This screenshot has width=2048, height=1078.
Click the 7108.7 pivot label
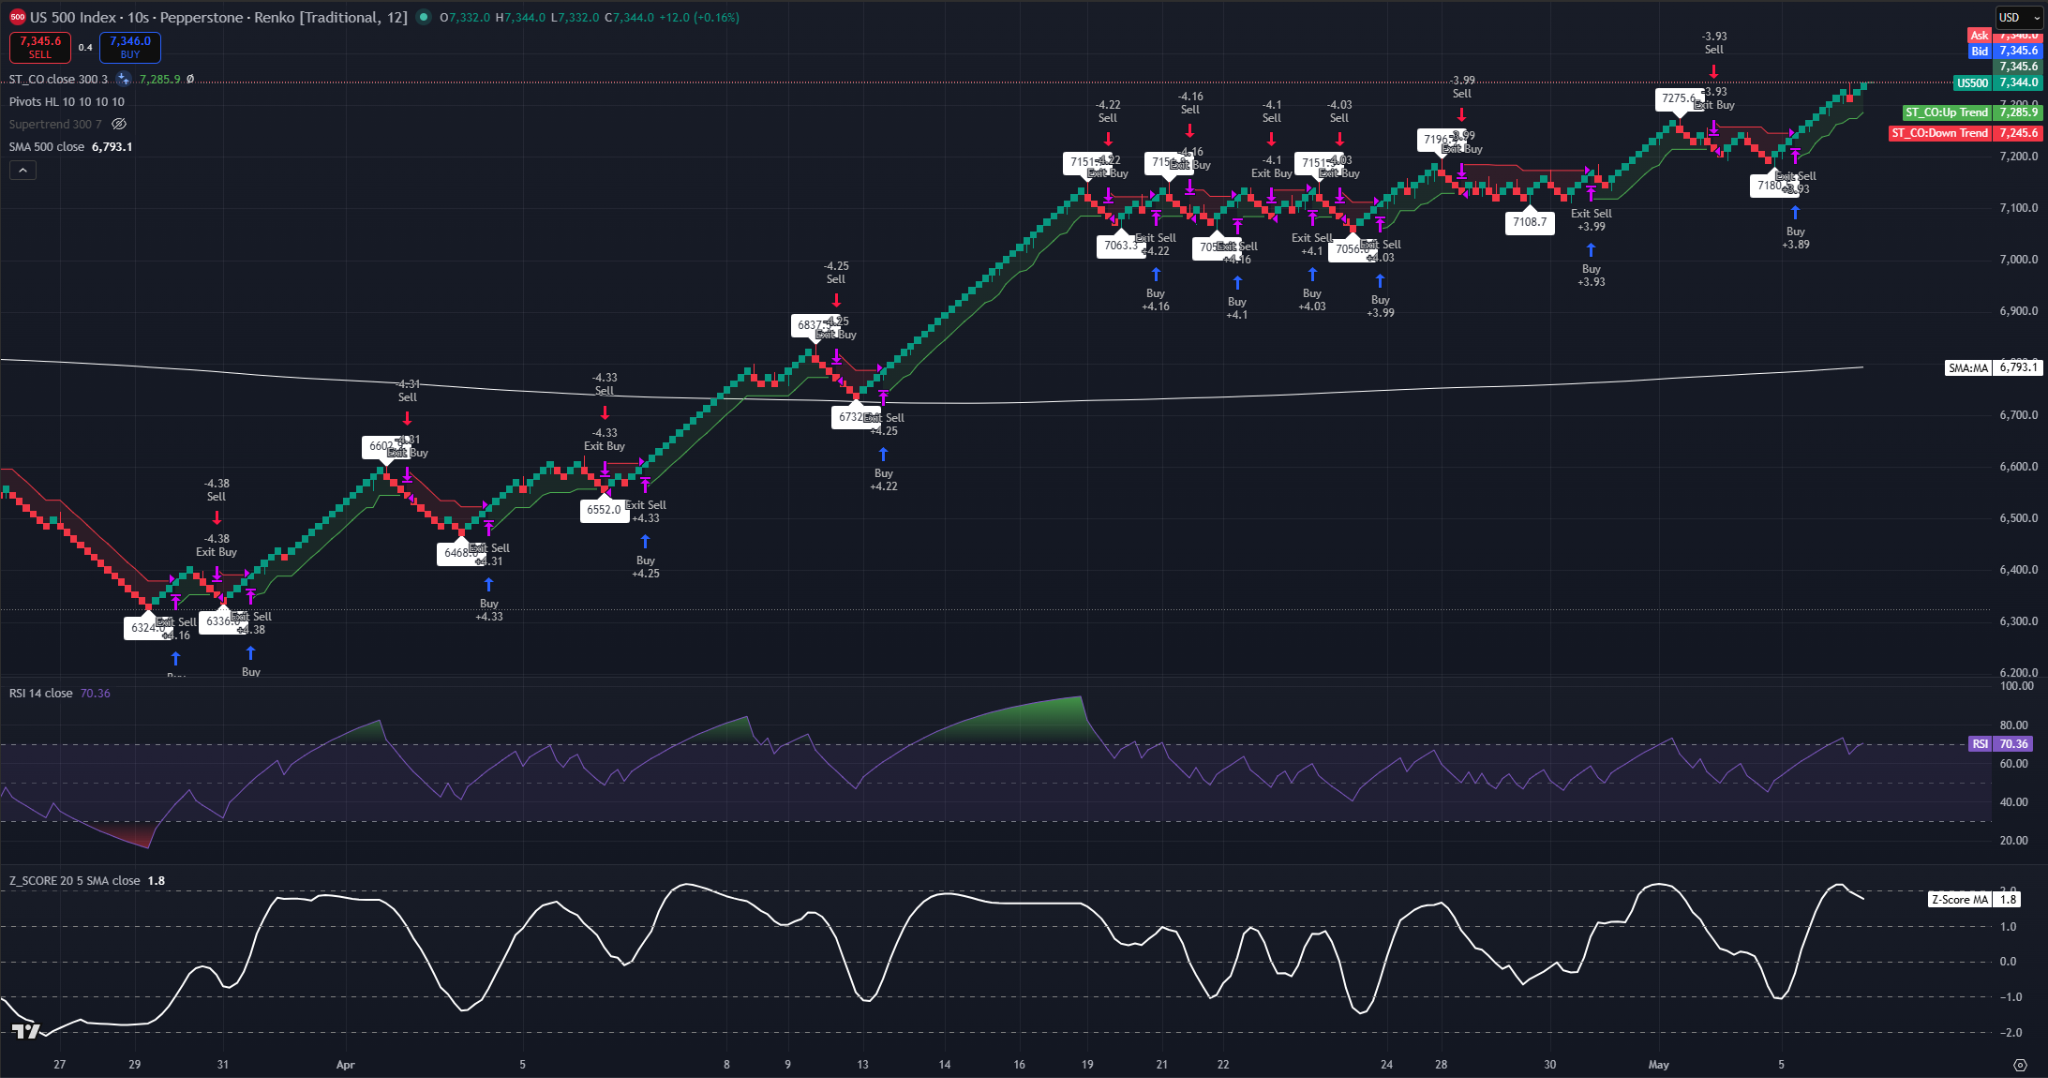tap(1530, 222)
